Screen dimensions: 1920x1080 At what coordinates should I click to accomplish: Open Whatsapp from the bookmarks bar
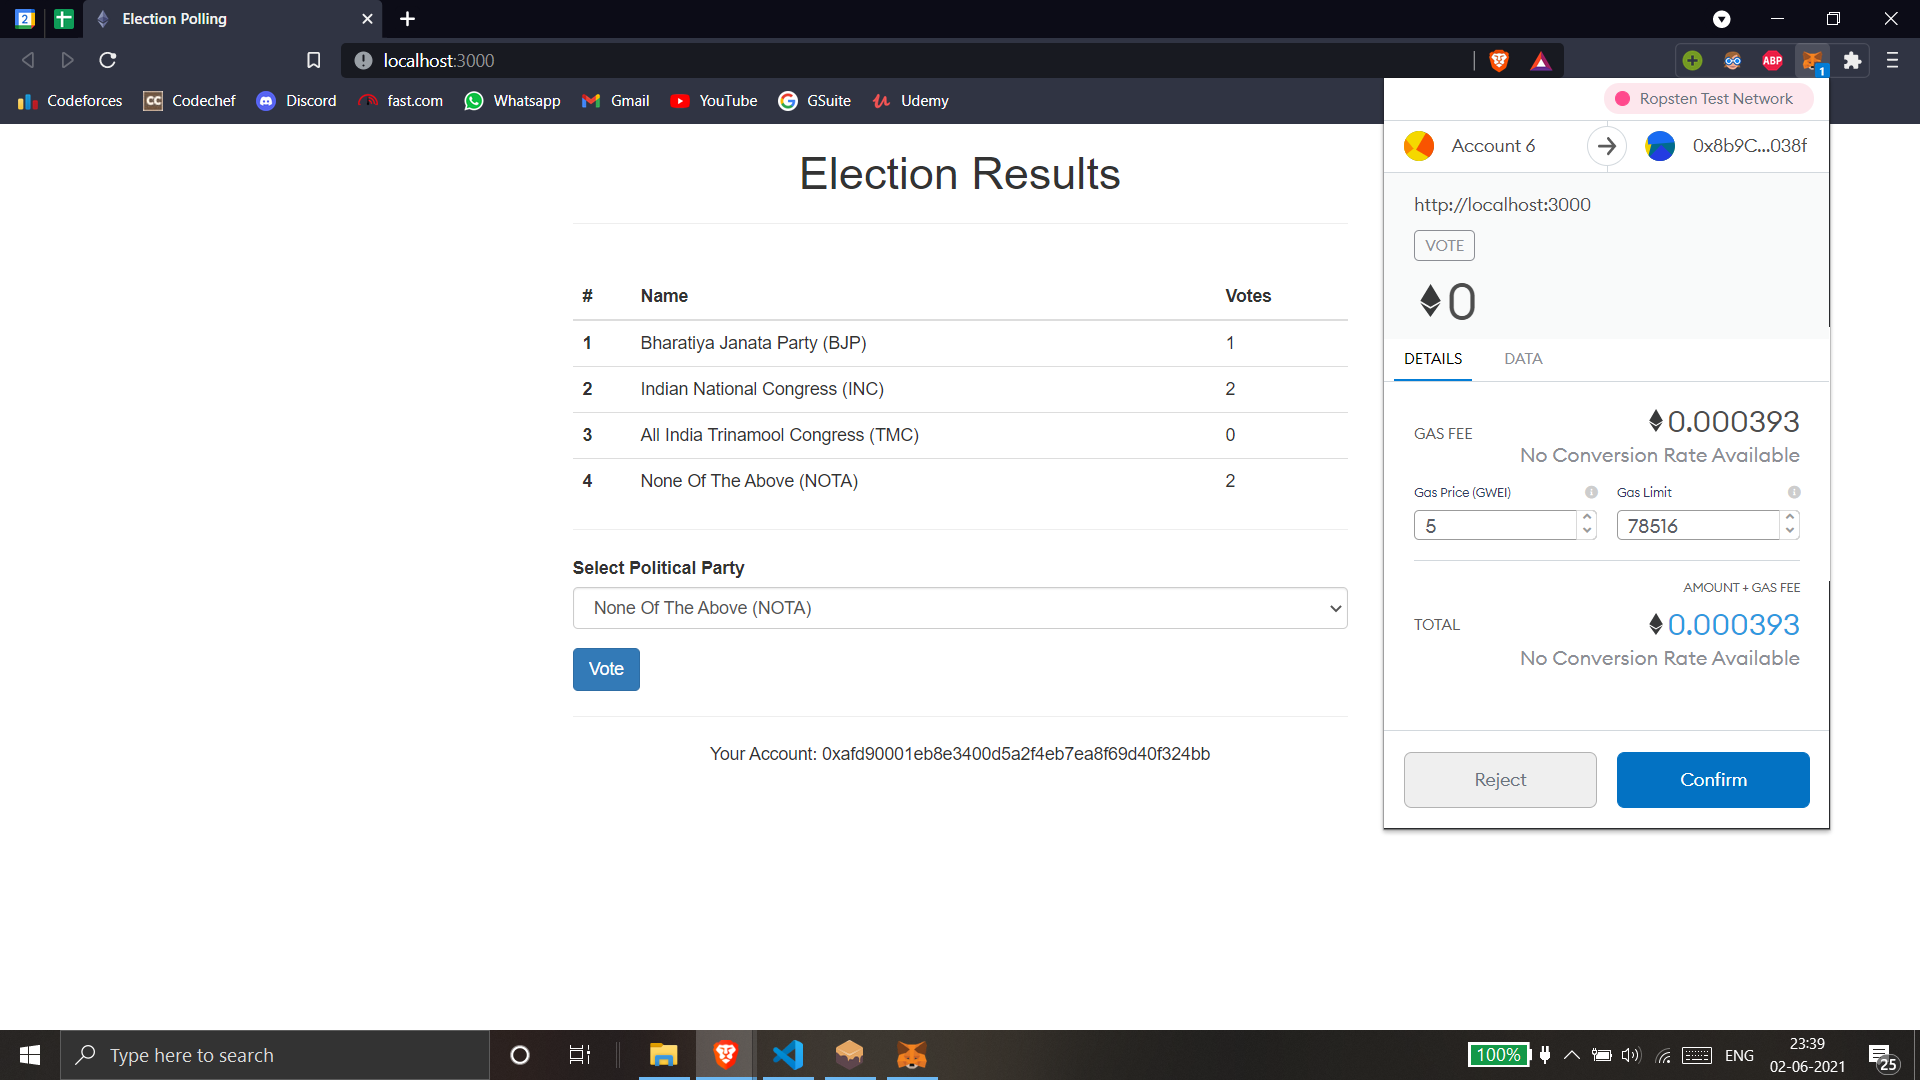click(512, 100)
